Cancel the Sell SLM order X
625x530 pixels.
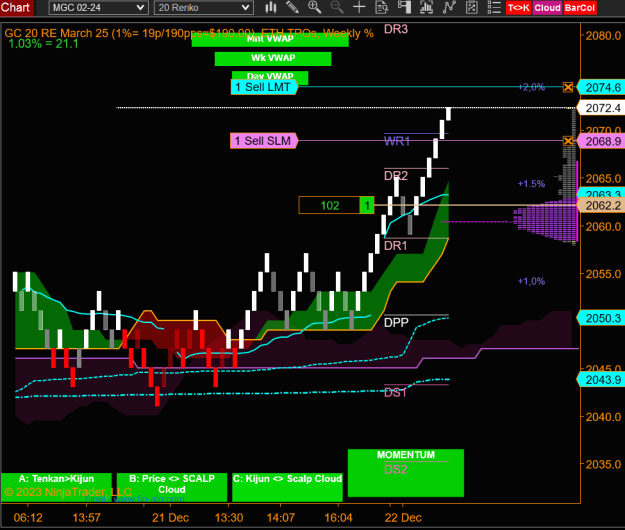[x=568, y=141]
